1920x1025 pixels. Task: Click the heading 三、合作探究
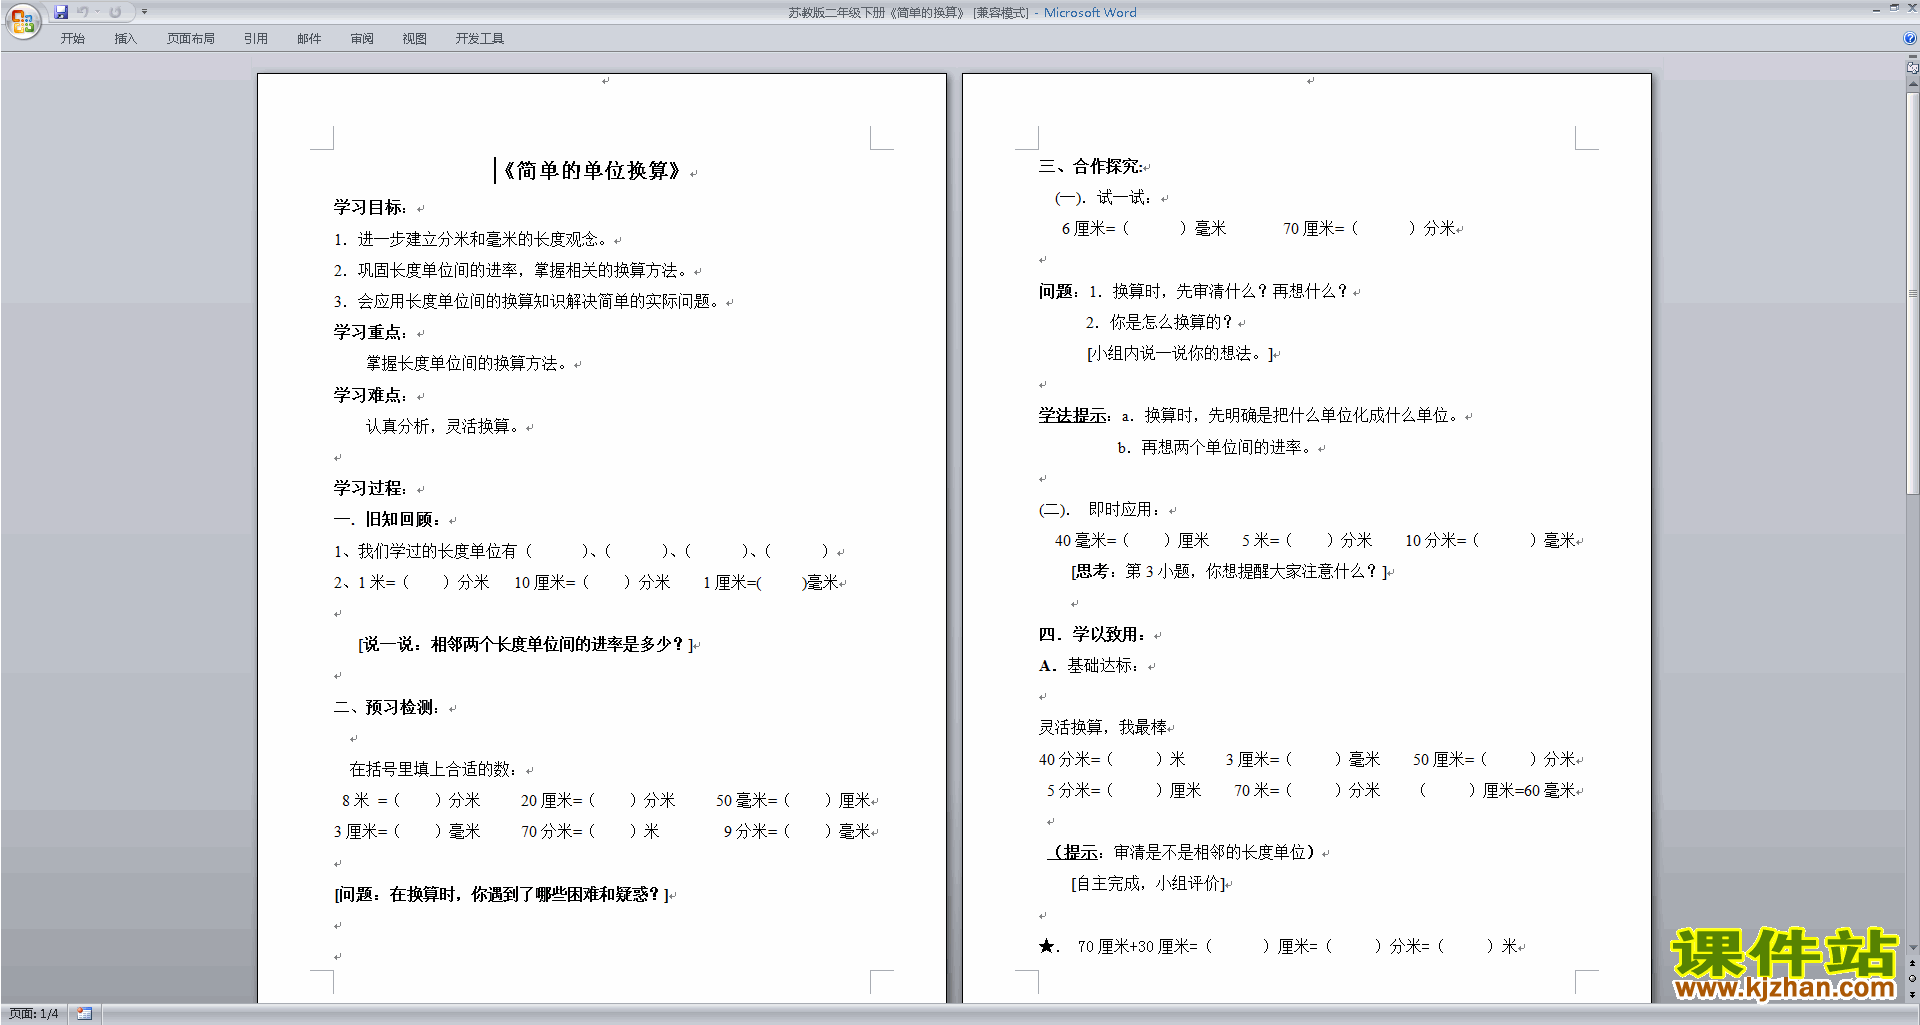coord(1091,166)
